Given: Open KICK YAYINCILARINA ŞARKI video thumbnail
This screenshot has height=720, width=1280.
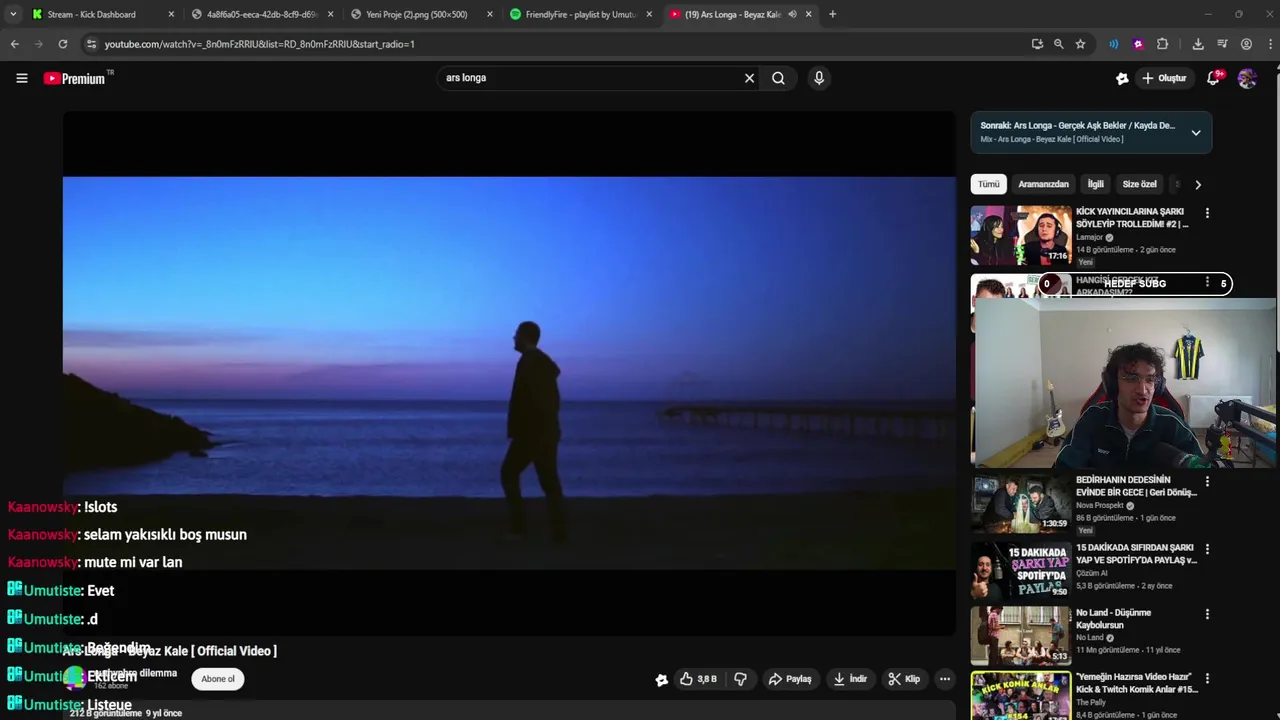Looking at the screenshot, I should [x=1020, y=236].
